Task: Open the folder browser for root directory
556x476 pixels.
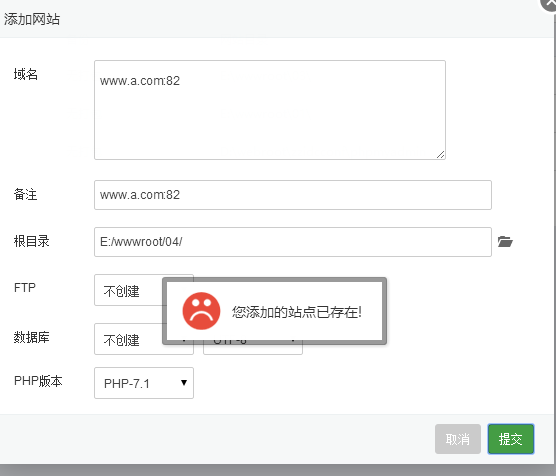Action: point(505,242)
